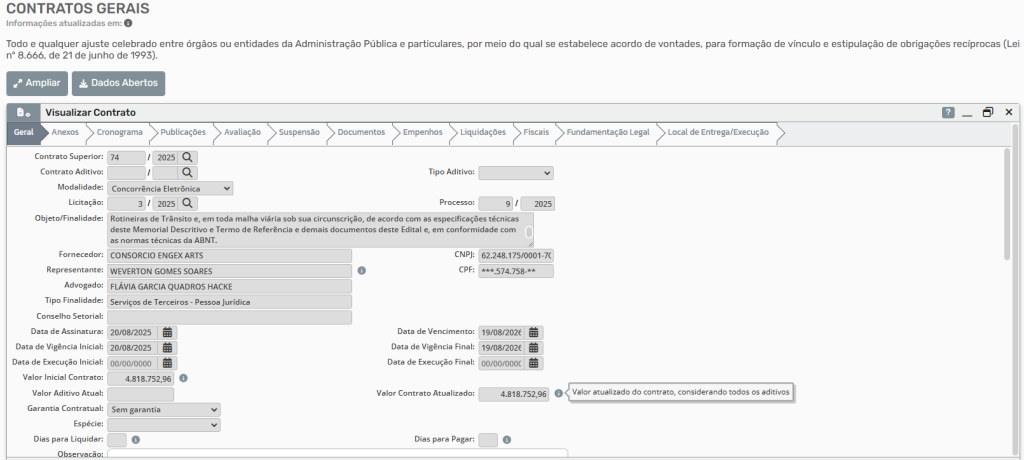Click info icon beside Informações atualizadas em
Screen dimensions: 1024x460
[129, 23]
